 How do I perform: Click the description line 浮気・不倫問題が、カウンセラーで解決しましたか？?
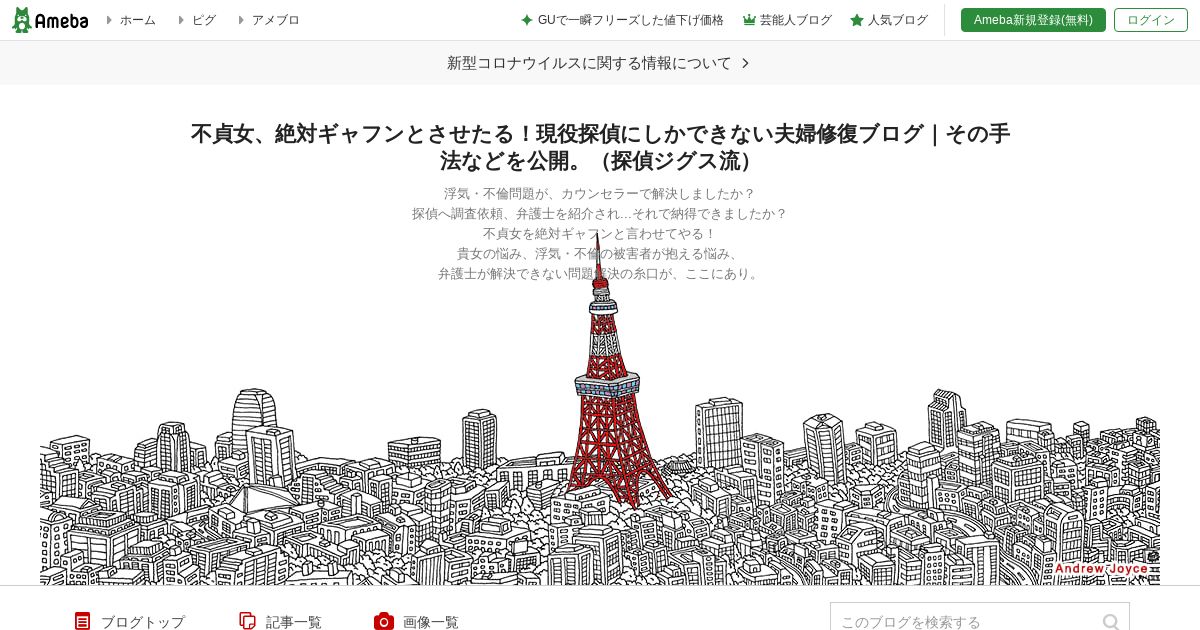click(x=600, y=193)
